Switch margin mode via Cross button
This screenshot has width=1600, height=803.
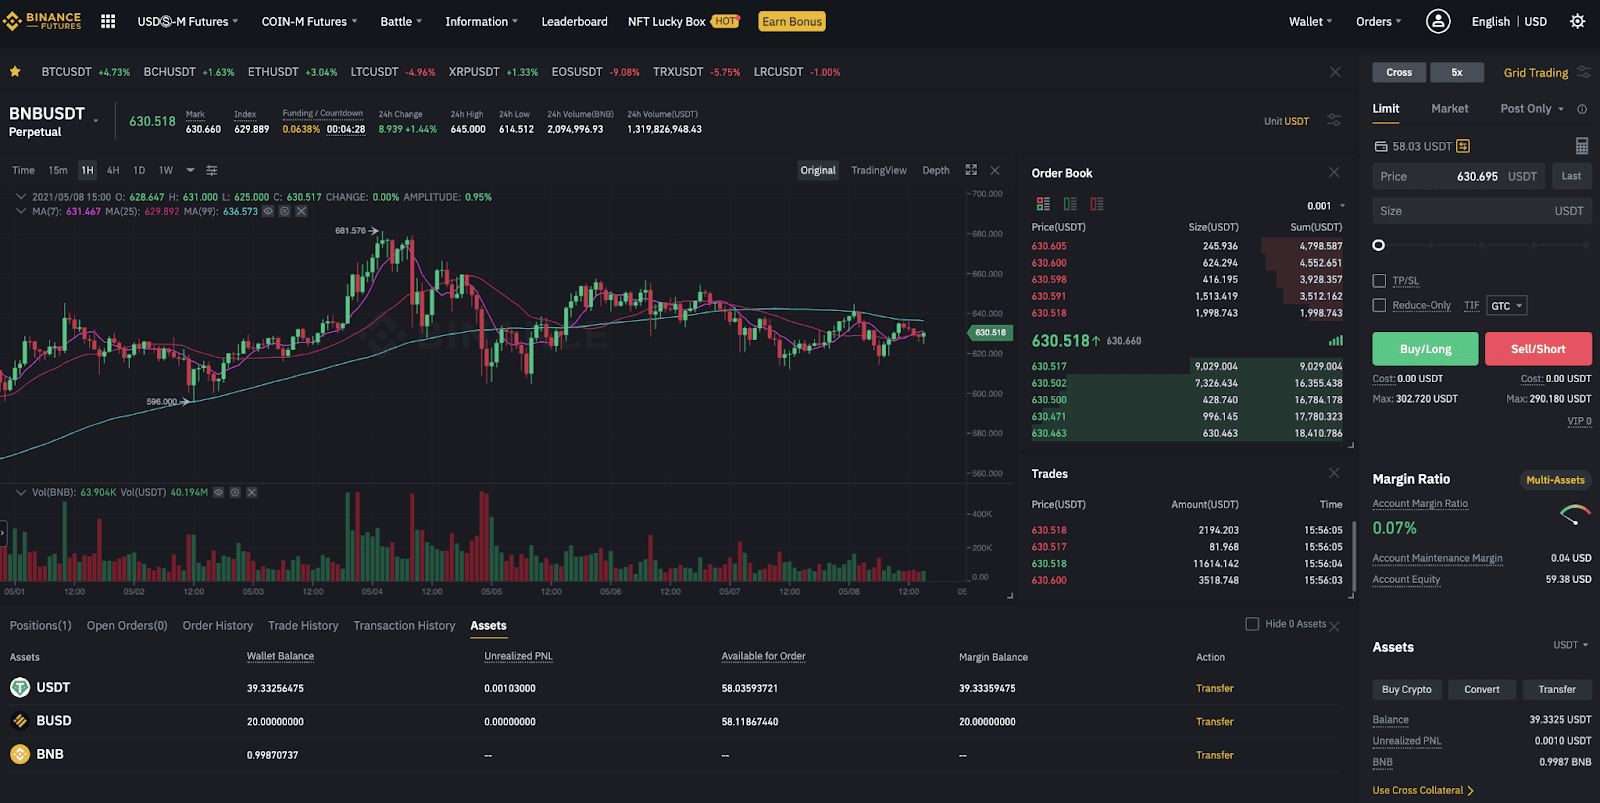click(x=1399, y=72)
